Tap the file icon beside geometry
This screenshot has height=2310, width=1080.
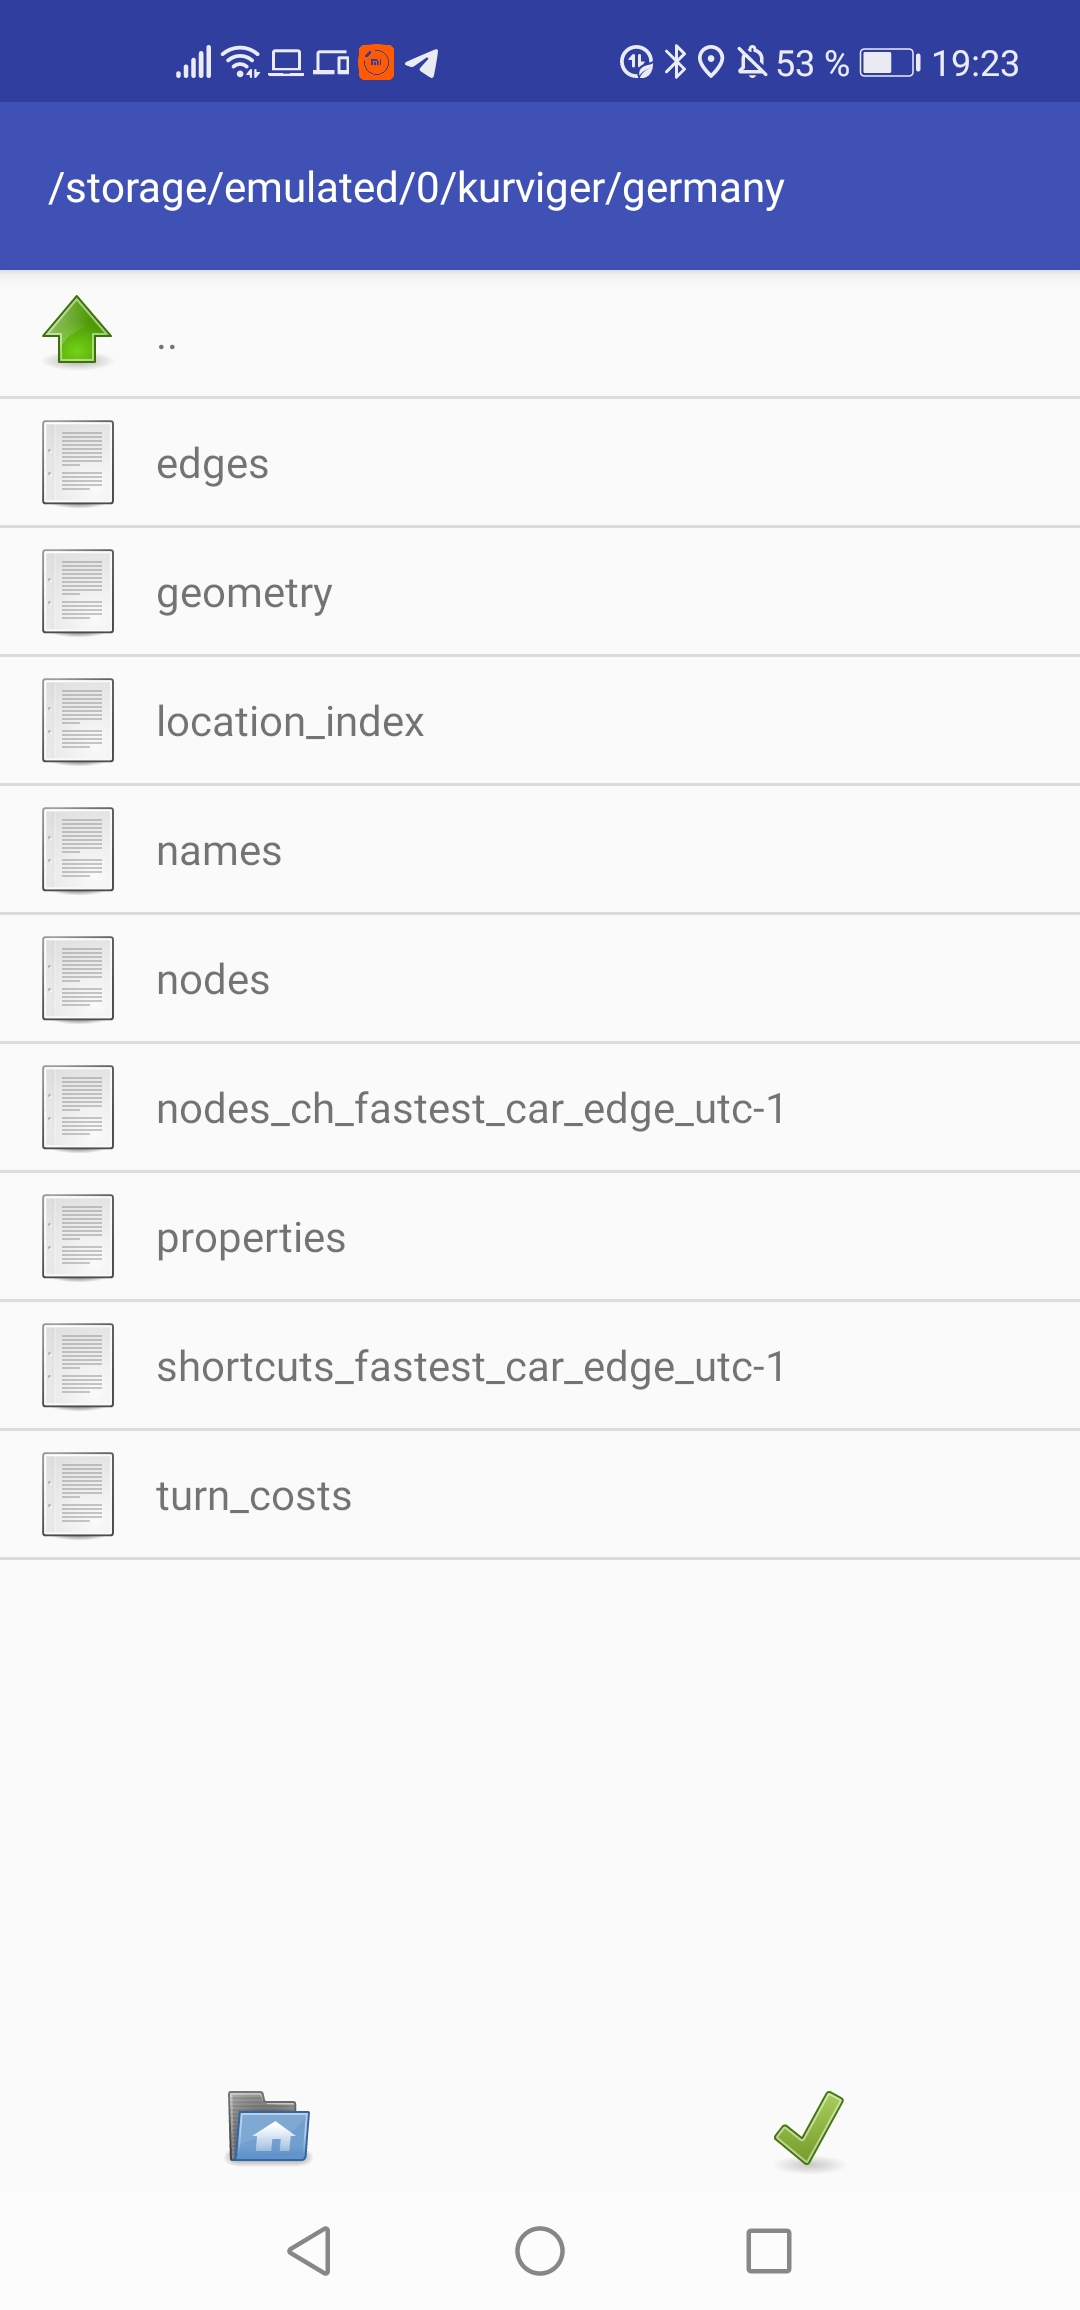[78, 592]
